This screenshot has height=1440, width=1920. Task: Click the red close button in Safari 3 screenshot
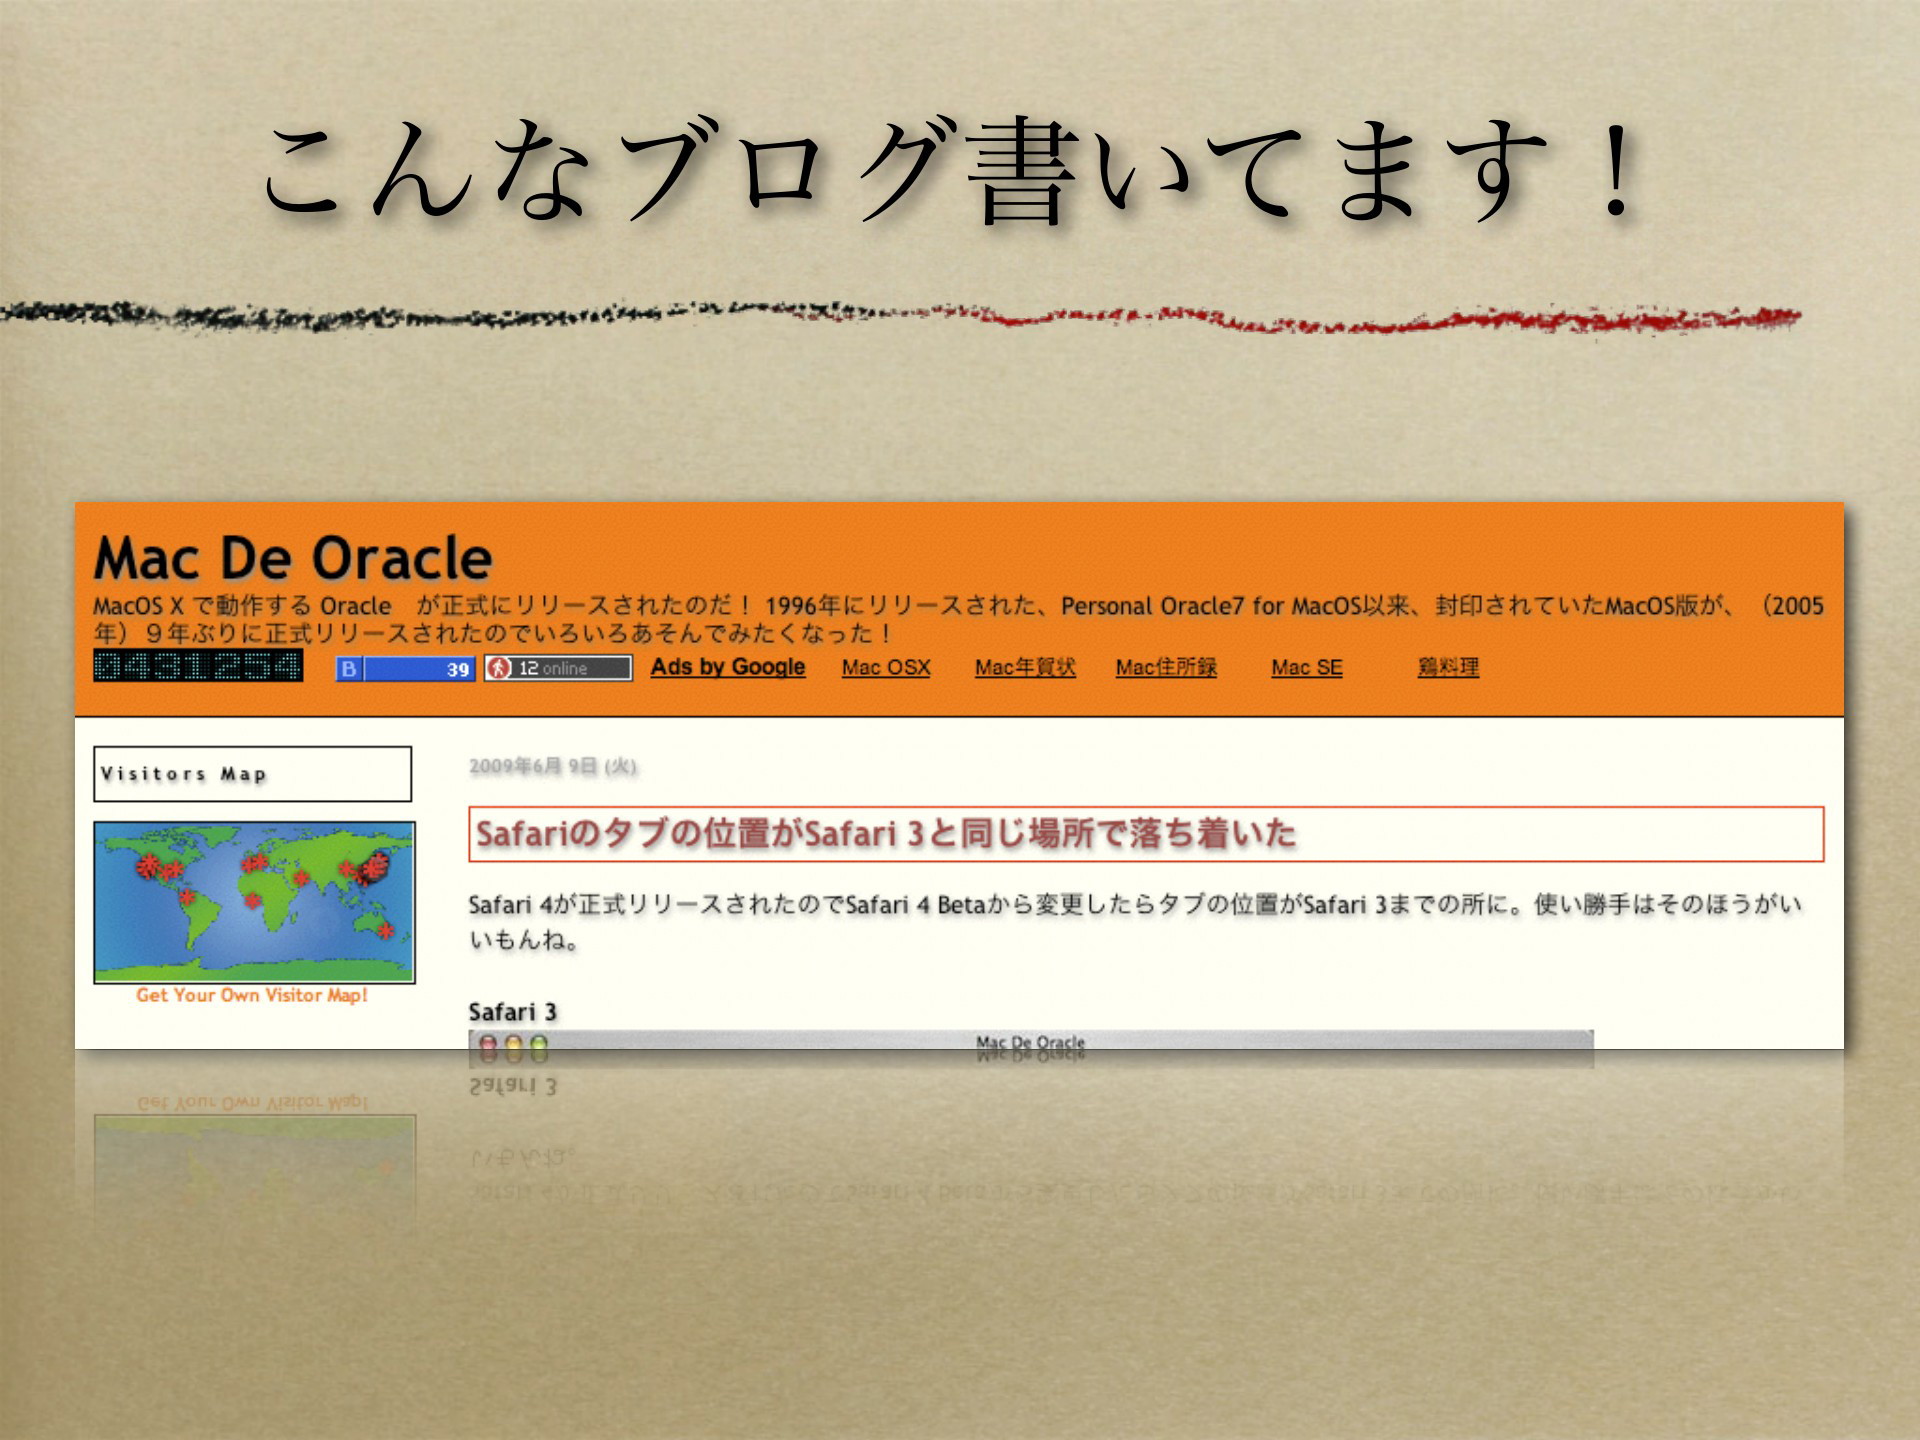pos(488,1045)
